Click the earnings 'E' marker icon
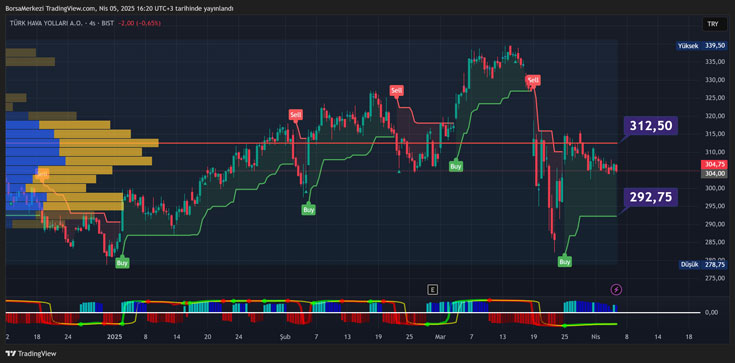Image resolution: width=735 pixels, height=363 pixels. coord(432,290)
